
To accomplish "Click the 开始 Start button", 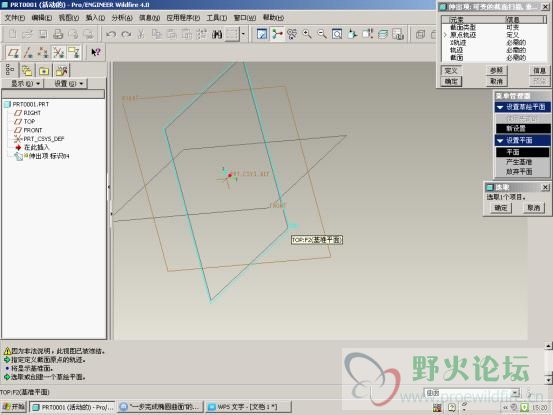I will click(14, 407).
